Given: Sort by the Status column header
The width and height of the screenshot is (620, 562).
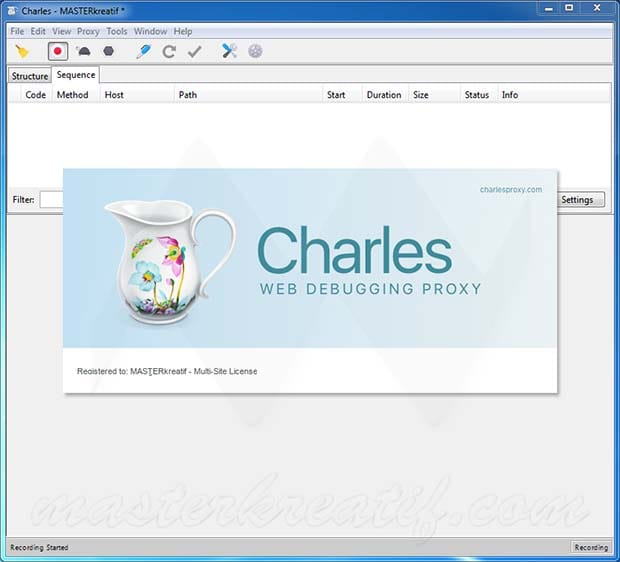Looking at the screenshot, I should click(x=477, y=95).
